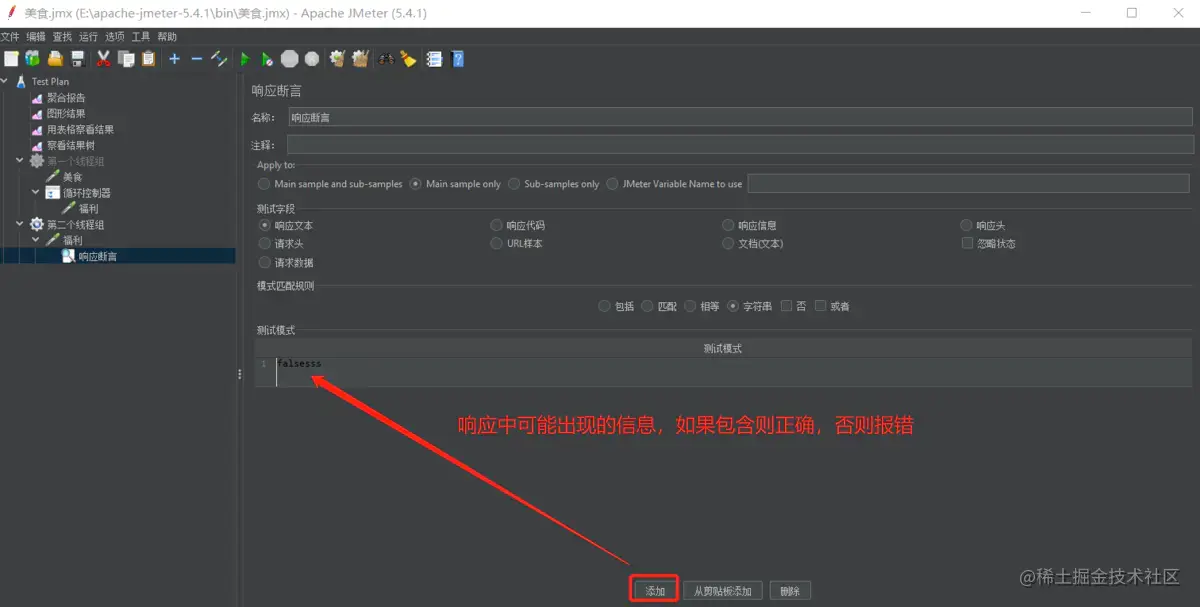Image resolution: width=1200 pixels, height=607 pixels.
Task: Click the 从剪贴板添加 button
Action: coord(723,591)
